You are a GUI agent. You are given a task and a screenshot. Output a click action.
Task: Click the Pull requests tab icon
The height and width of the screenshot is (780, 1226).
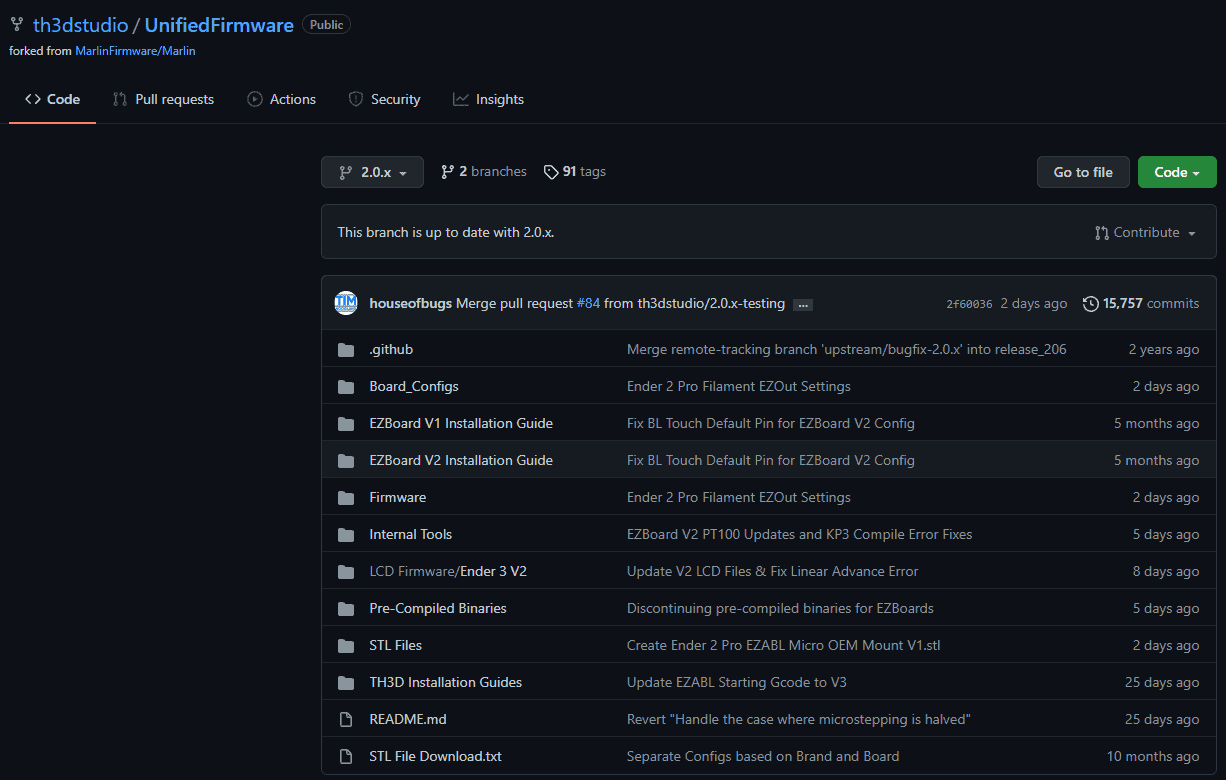[x=120, y=99]
